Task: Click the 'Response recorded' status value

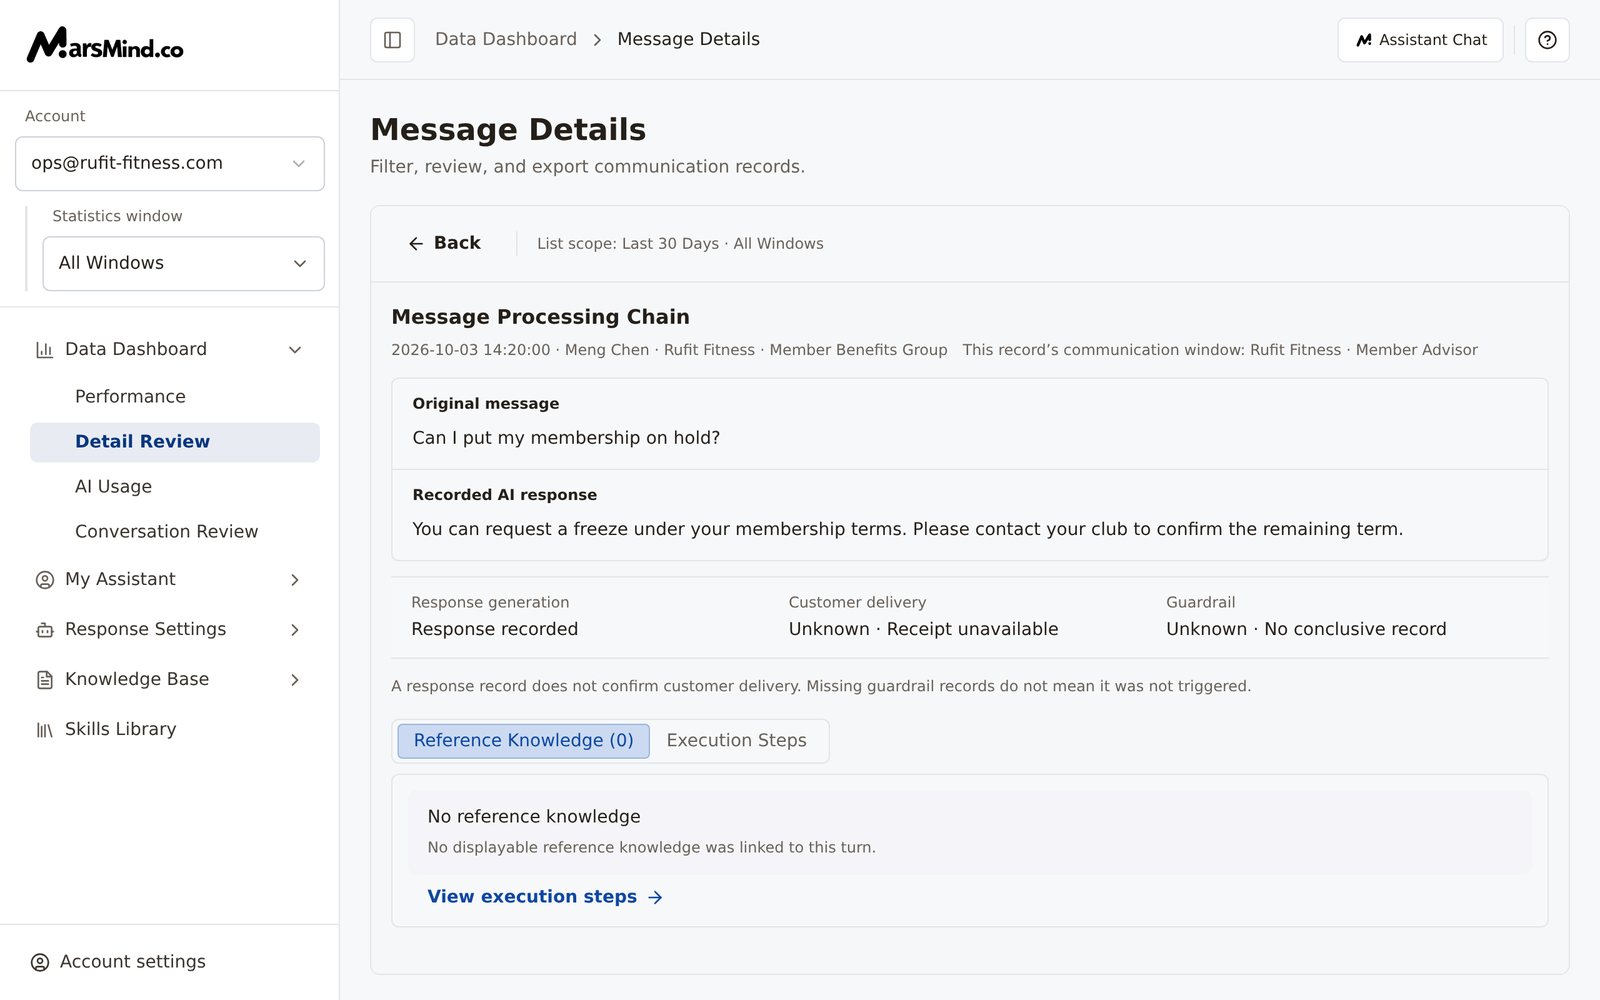Action: pyautogui.click(x=495, y=629)
